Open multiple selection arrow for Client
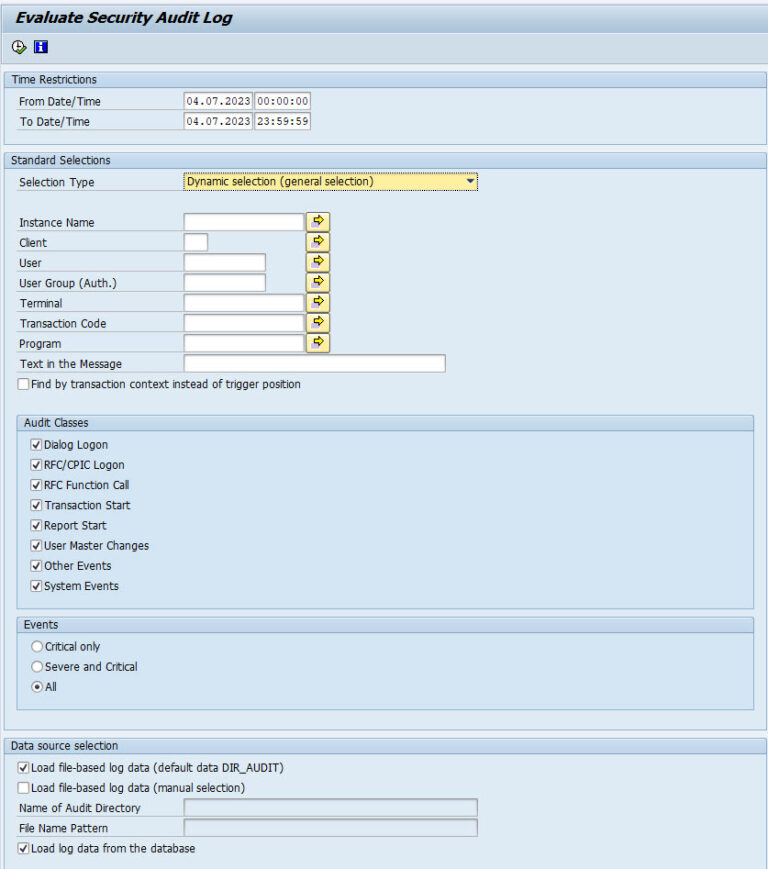The image size is (768, 869). [x=318, y=242]
